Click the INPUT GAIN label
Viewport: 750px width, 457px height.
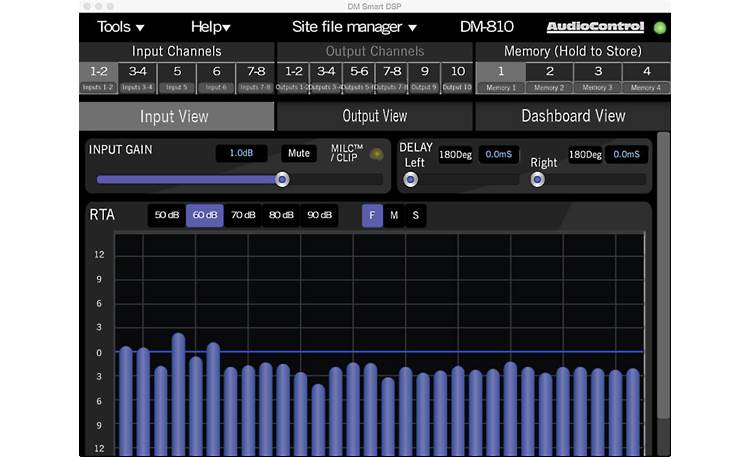[121, 150]
